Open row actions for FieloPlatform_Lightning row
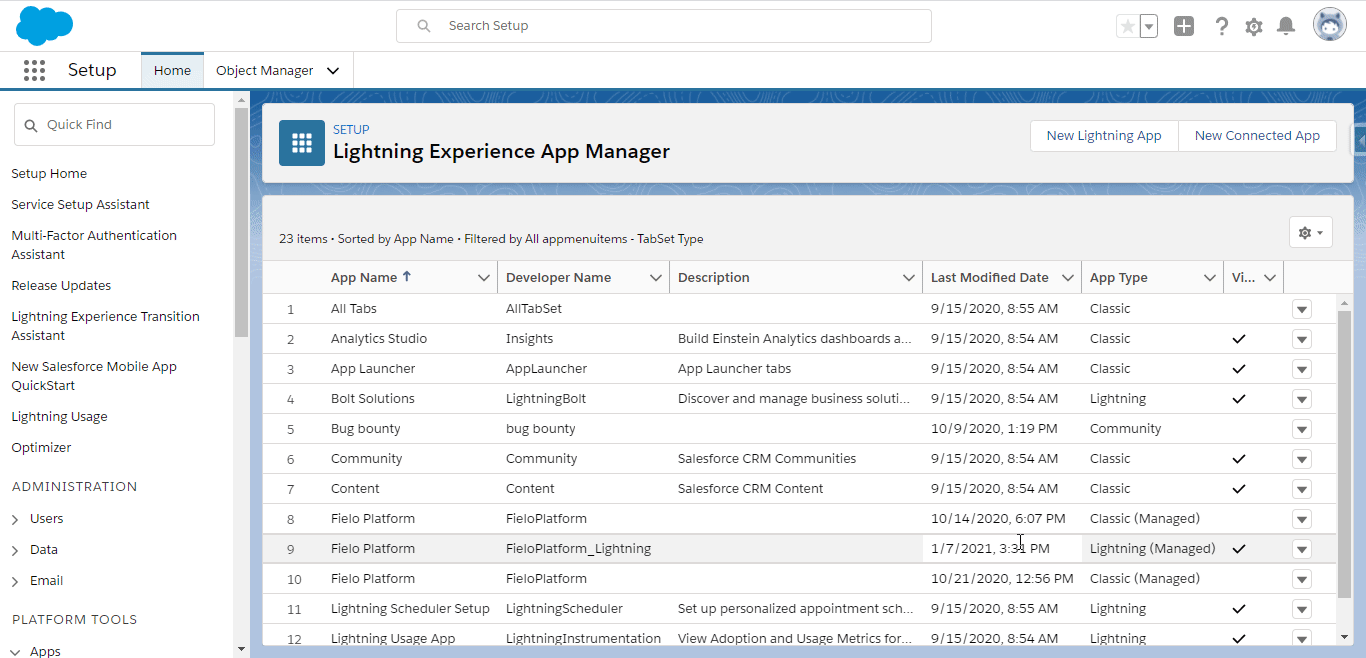Screen dimensions: 1366x658 [1301, 549]
